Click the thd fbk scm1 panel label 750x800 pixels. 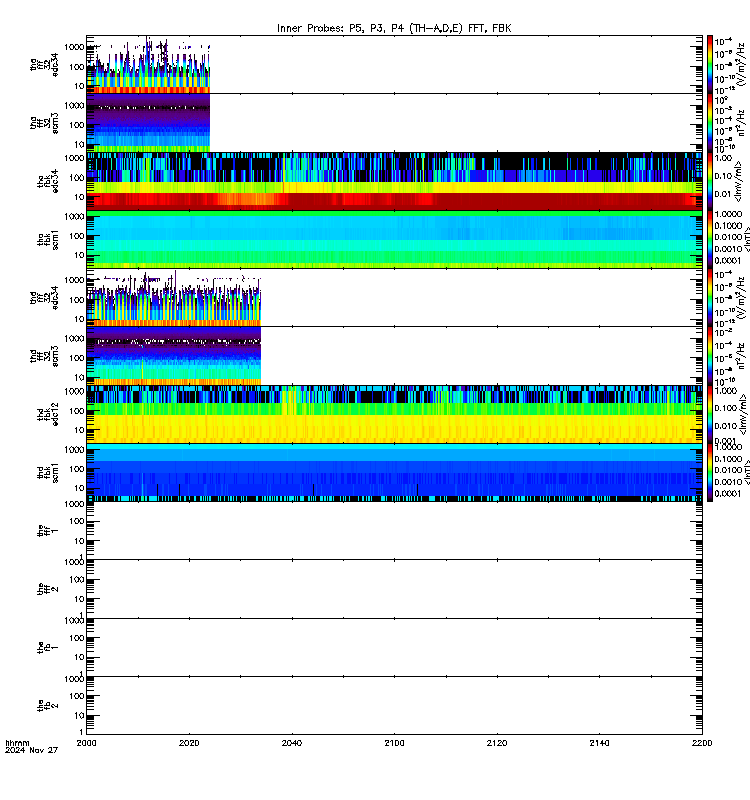click(x=48, y=472)
